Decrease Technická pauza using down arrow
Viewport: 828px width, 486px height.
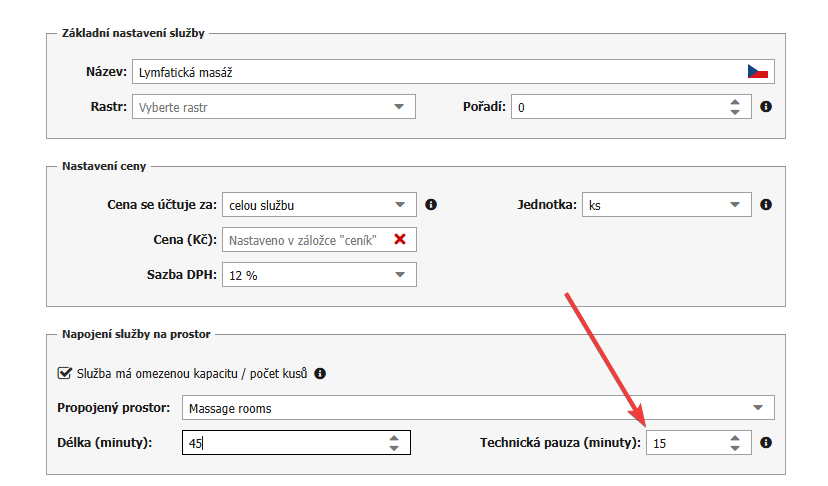735,448
